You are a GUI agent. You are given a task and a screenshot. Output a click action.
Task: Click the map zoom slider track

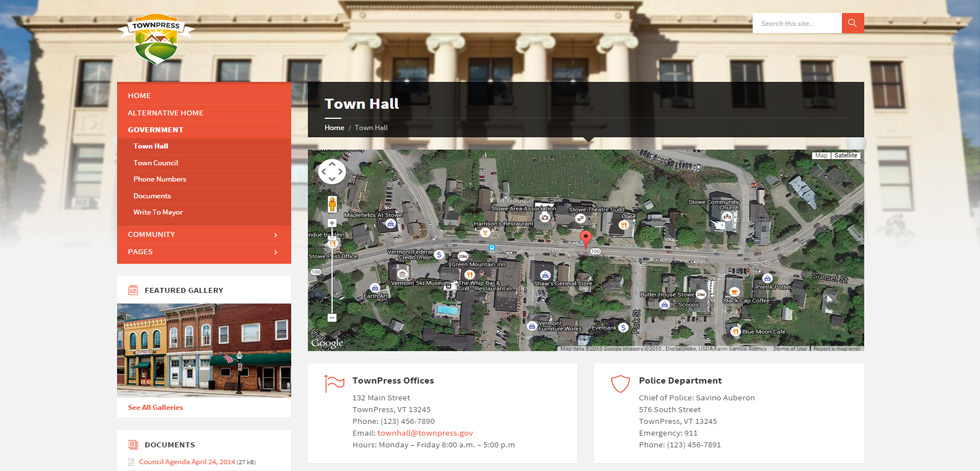click(x=332, y=270)
